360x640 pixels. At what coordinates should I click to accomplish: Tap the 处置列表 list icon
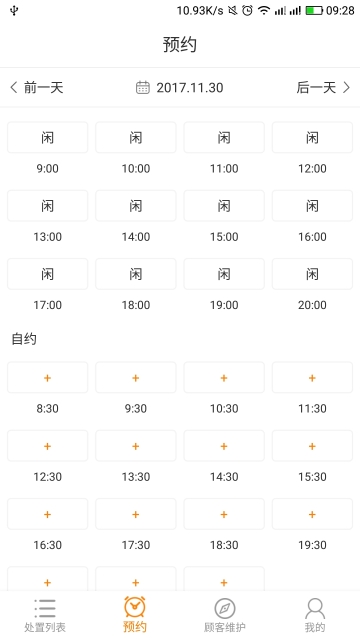tap(45, 608)
